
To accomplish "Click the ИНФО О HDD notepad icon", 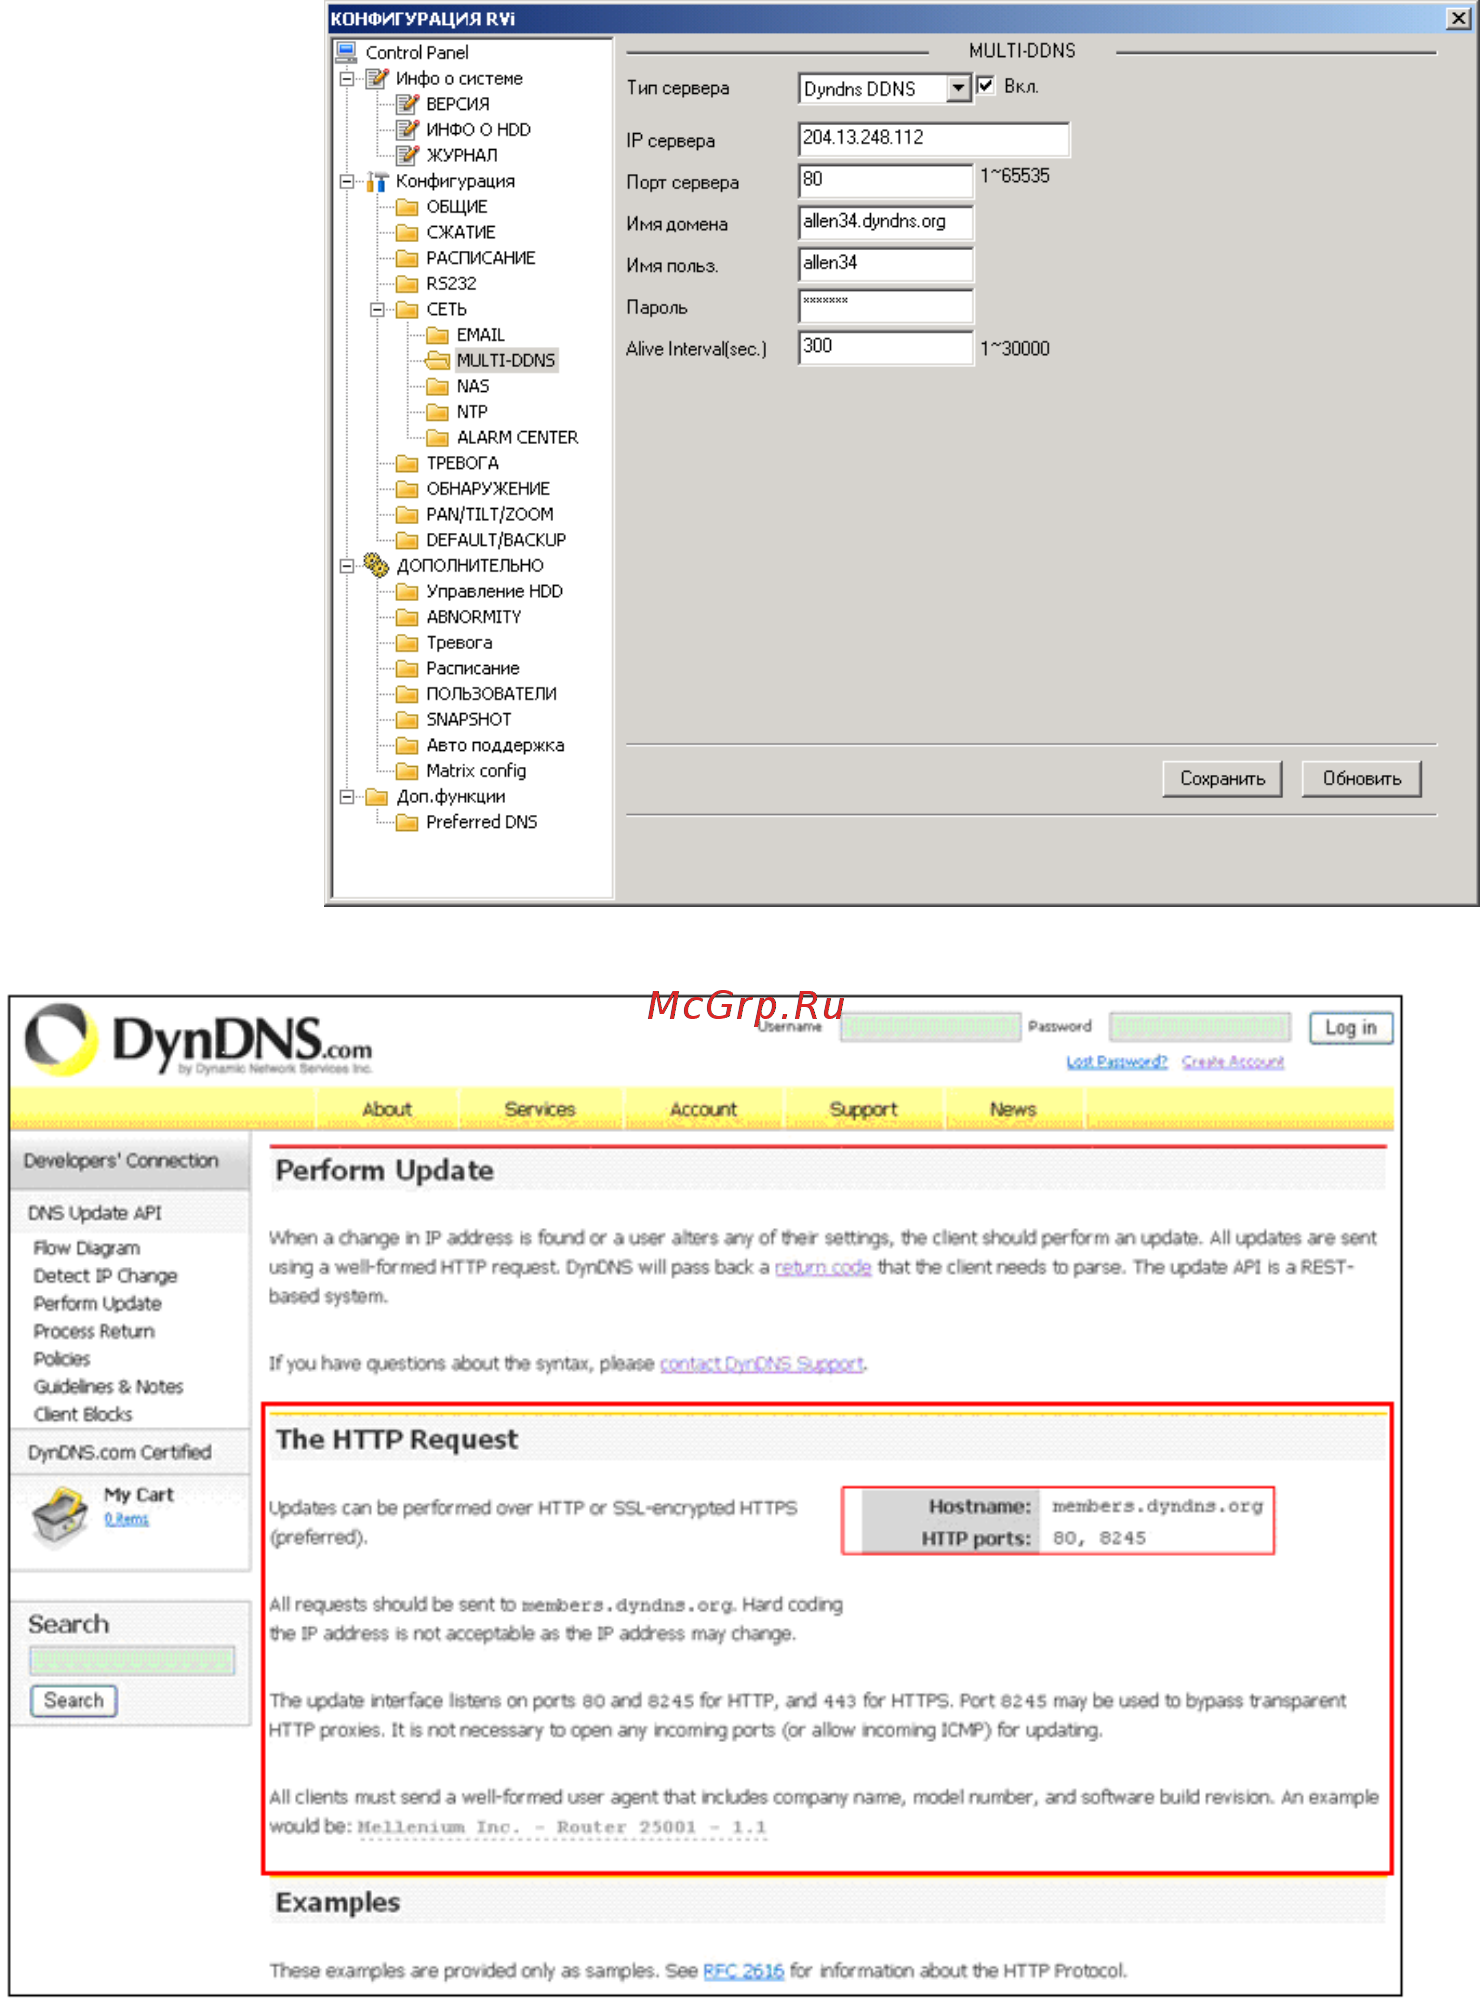I will point(407,129).
